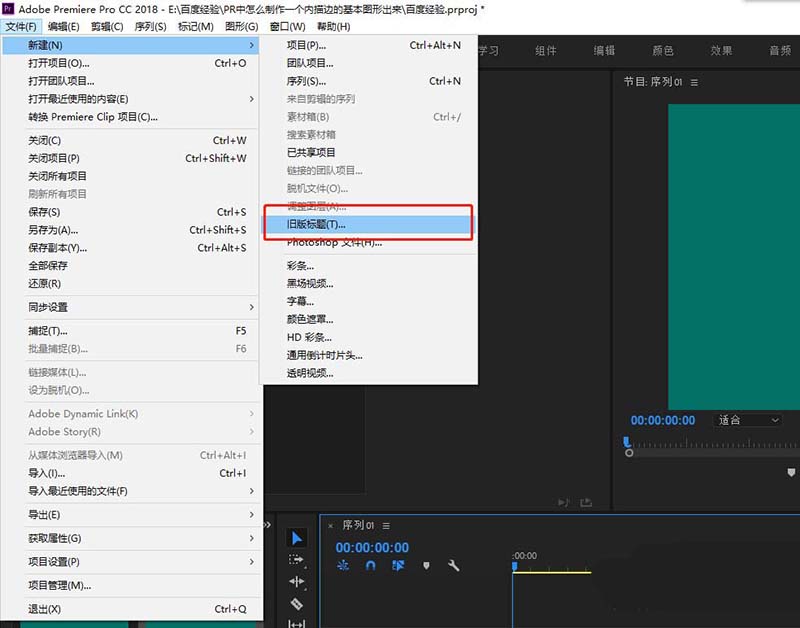Click the Premiere Pro app icon in title bar
800x628 pixels.
[8, 9]
